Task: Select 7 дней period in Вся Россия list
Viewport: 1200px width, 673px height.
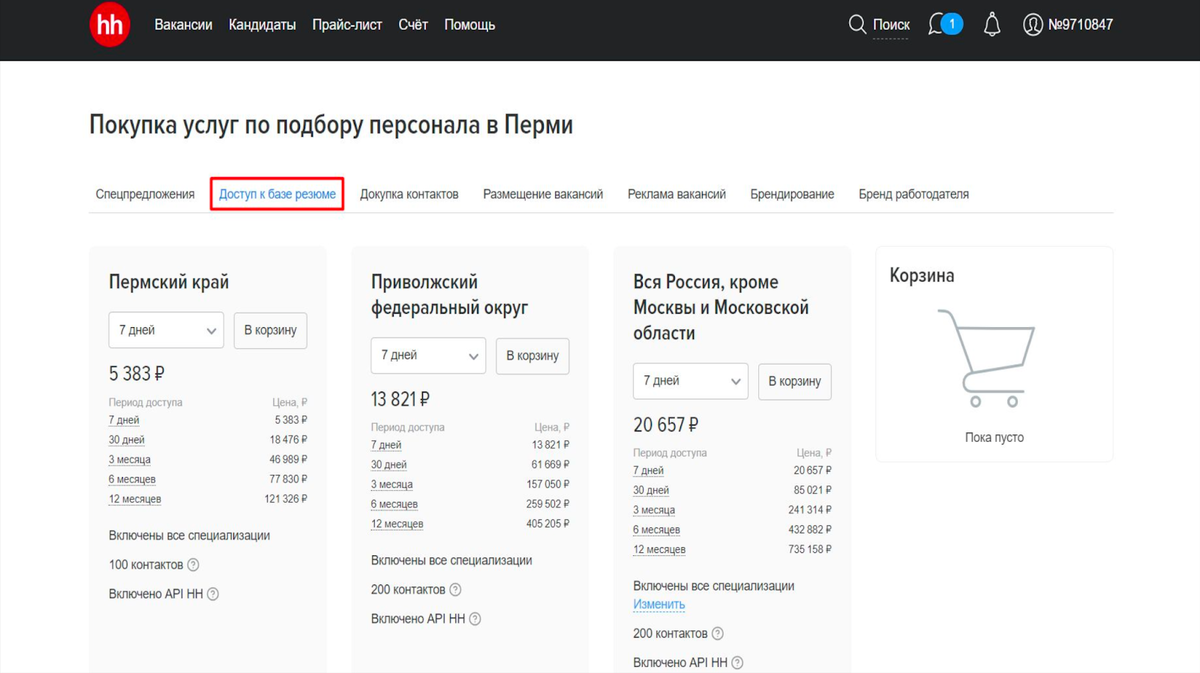Action: 648,471
